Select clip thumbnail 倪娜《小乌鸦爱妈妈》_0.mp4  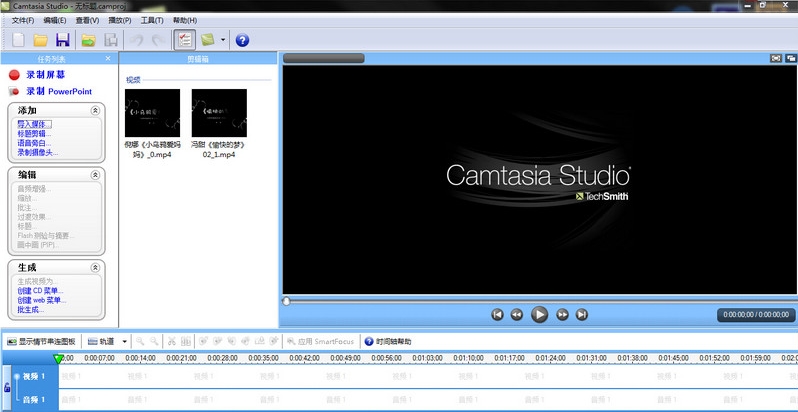coord(152,113)
